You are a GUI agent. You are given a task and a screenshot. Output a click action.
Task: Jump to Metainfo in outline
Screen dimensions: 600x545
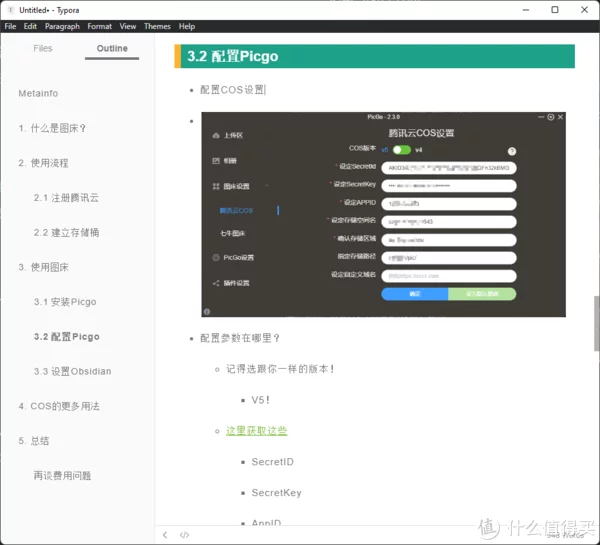[38, 93]
